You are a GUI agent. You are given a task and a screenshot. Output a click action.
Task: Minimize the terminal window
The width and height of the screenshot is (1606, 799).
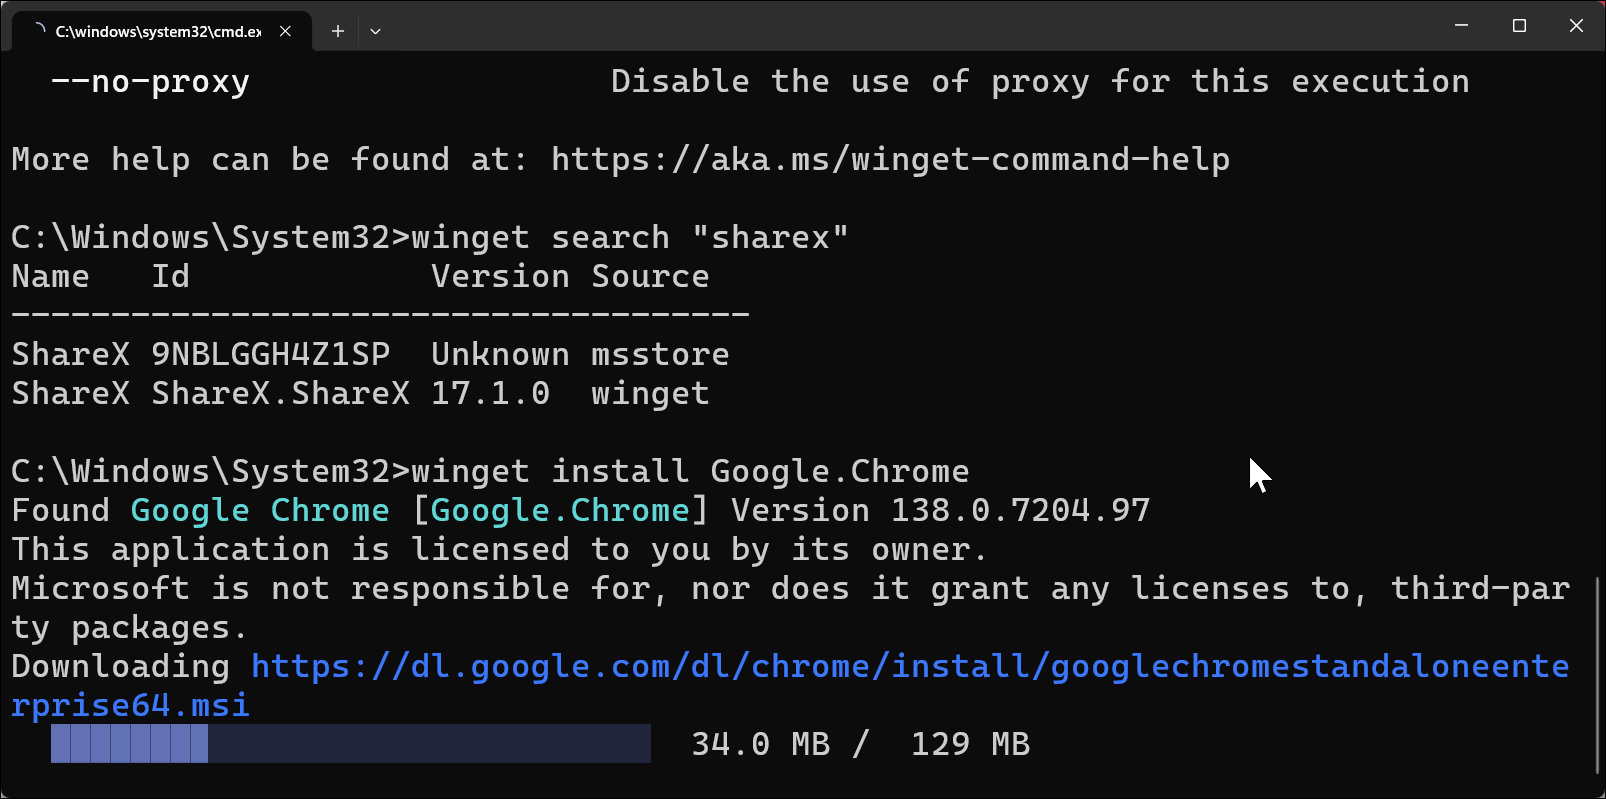(x=1461, y=26)
